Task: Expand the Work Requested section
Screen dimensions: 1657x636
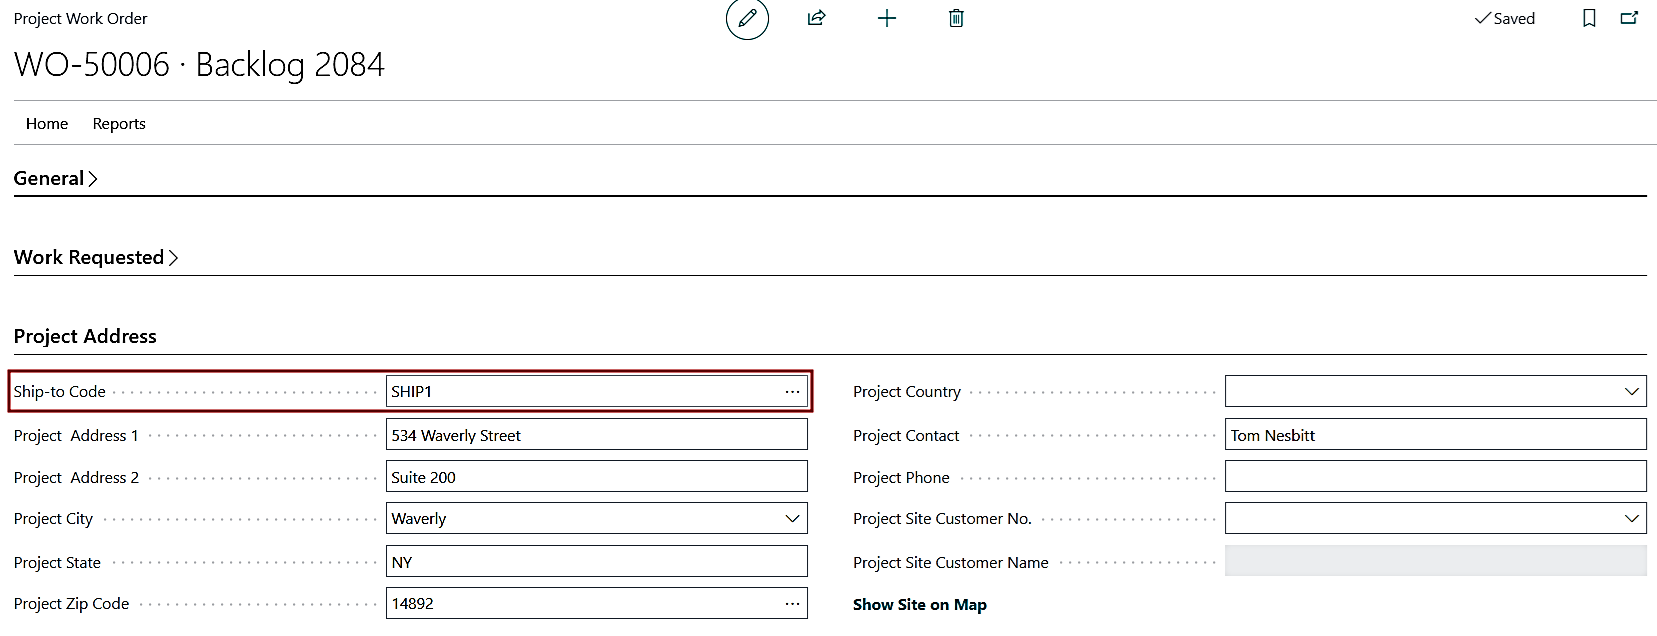Action: coord(95,258)
